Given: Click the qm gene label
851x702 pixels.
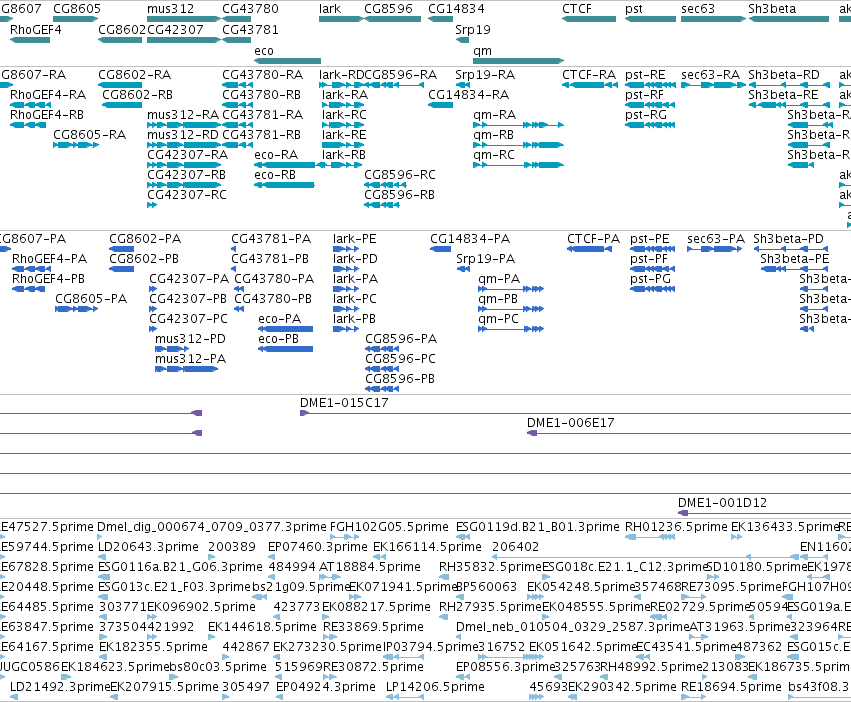Looking at the screenshot, I should tap(482, 50).
